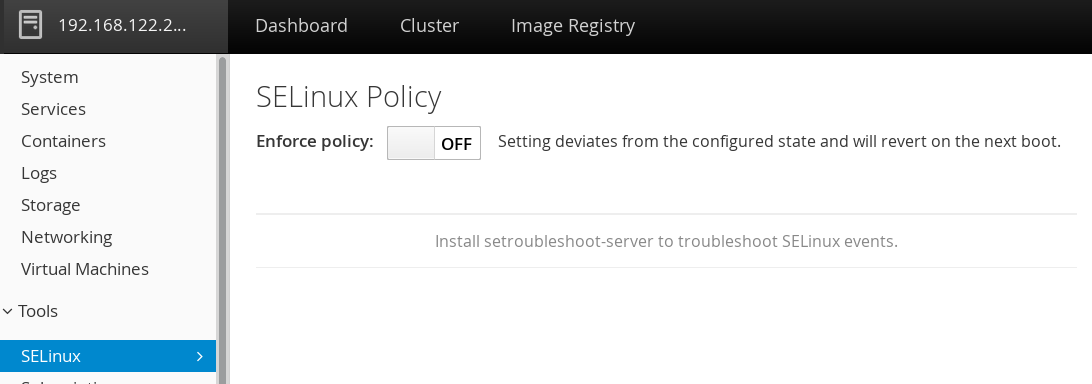The height and width of the screenshot is (384, 1092).
Task: Open the Image Registry tab
Action: (x=572, y=26)
